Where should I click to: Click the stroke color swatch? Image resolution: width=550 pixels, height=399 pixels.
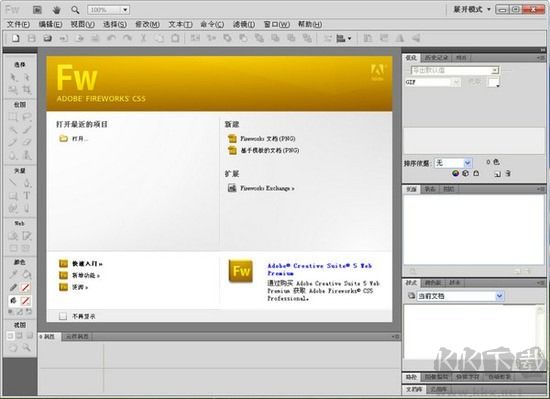pyautogui.click(x=25, y=288)
